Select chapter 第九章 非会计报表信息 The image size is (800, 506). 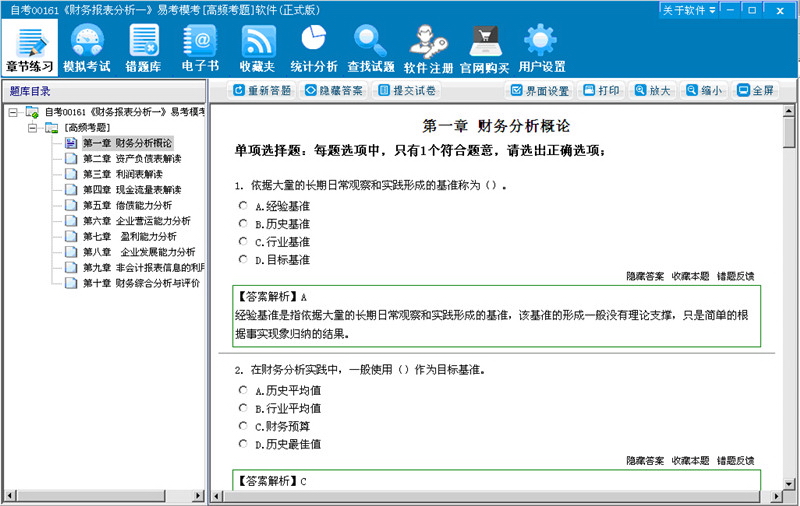coord(143,267)
